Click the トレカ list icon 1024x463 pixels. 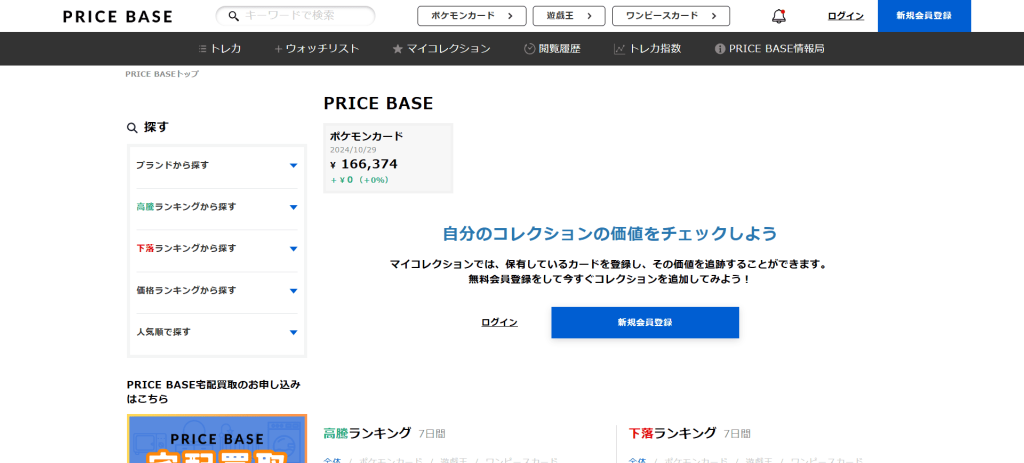[202, 49]
